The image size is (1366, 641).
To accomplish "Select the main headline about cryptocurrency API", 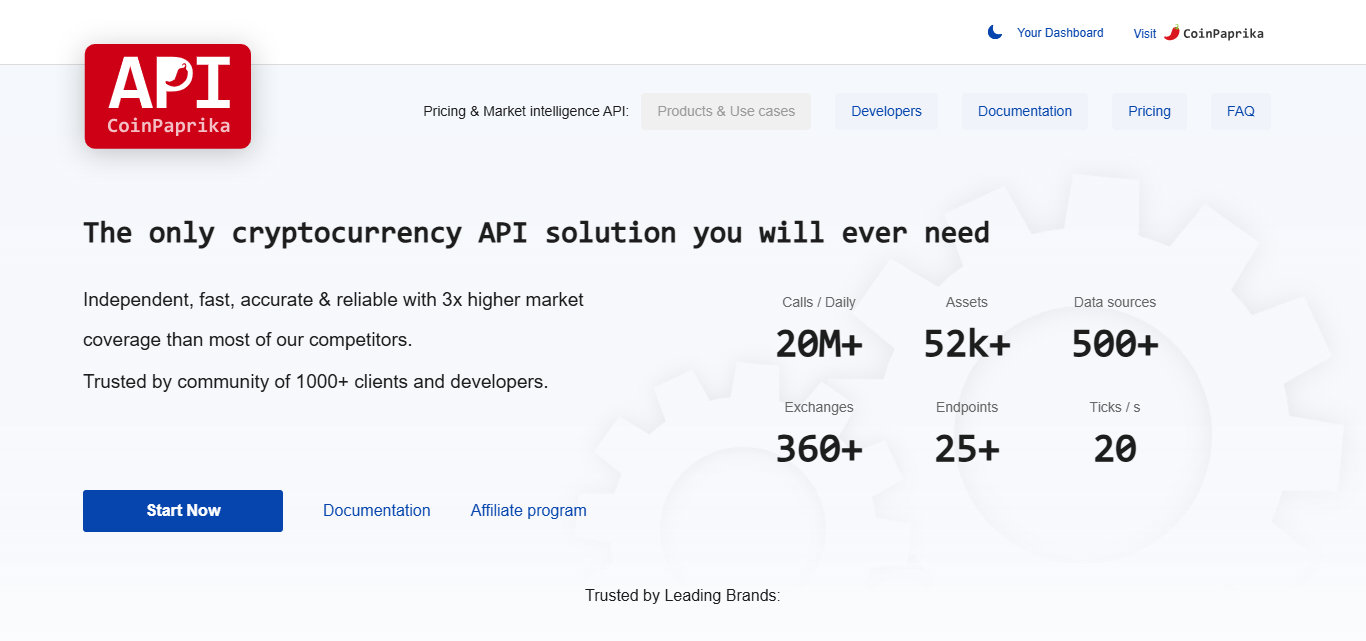I will [x=537, y=233].
